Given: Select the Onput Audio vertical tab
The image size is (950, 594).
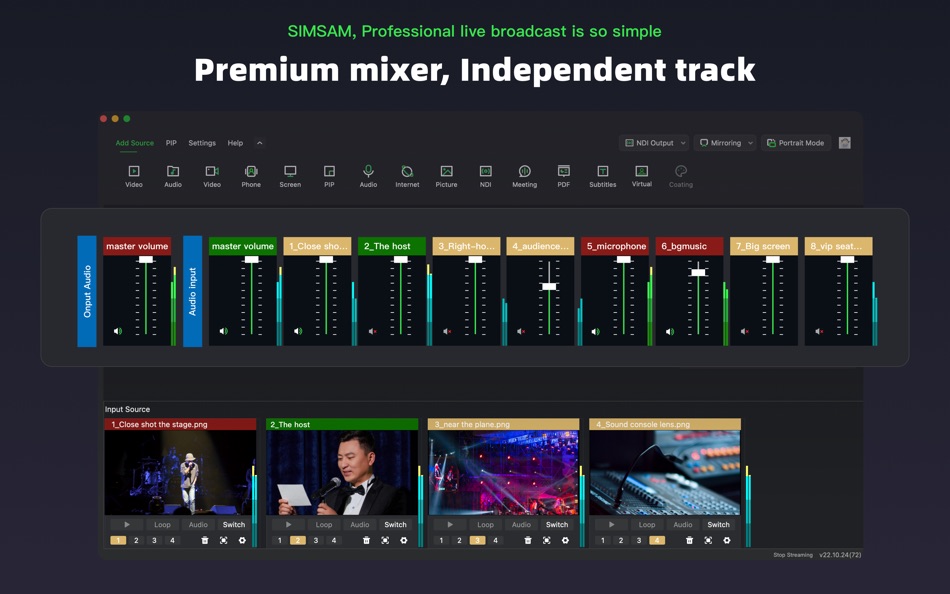Looking at the screenshot, I should (87, 291).
